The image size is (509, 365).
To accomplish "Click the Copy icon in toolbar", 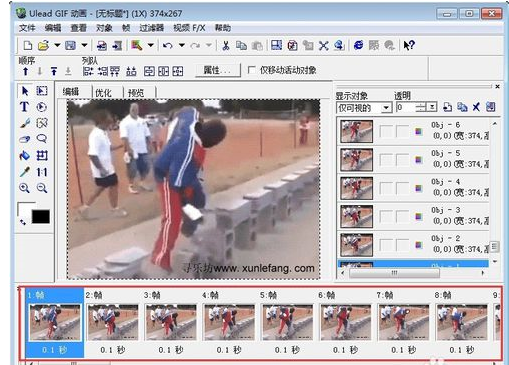I will [x=241, y=45].
